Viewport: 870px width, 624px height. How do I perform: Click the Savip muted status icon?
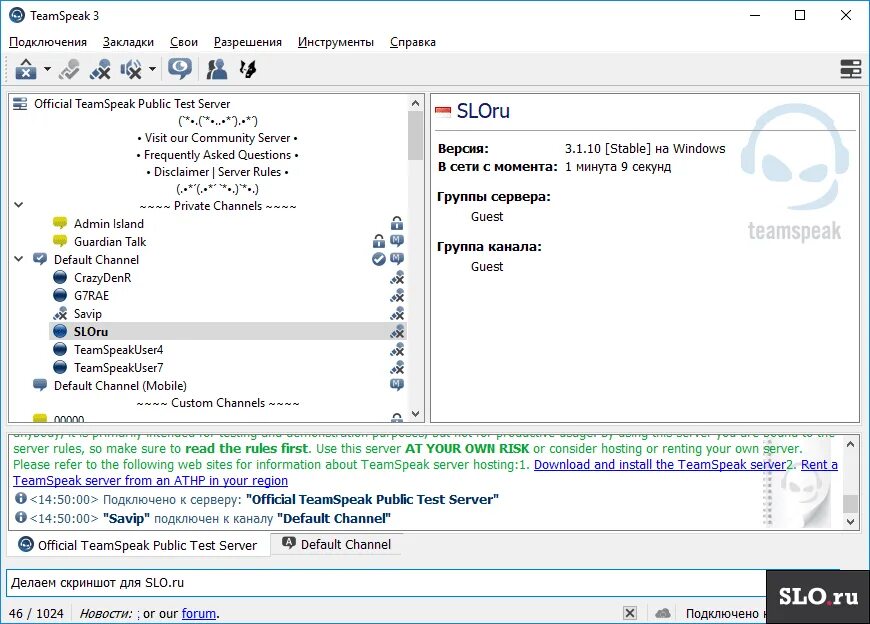[60, 313]
